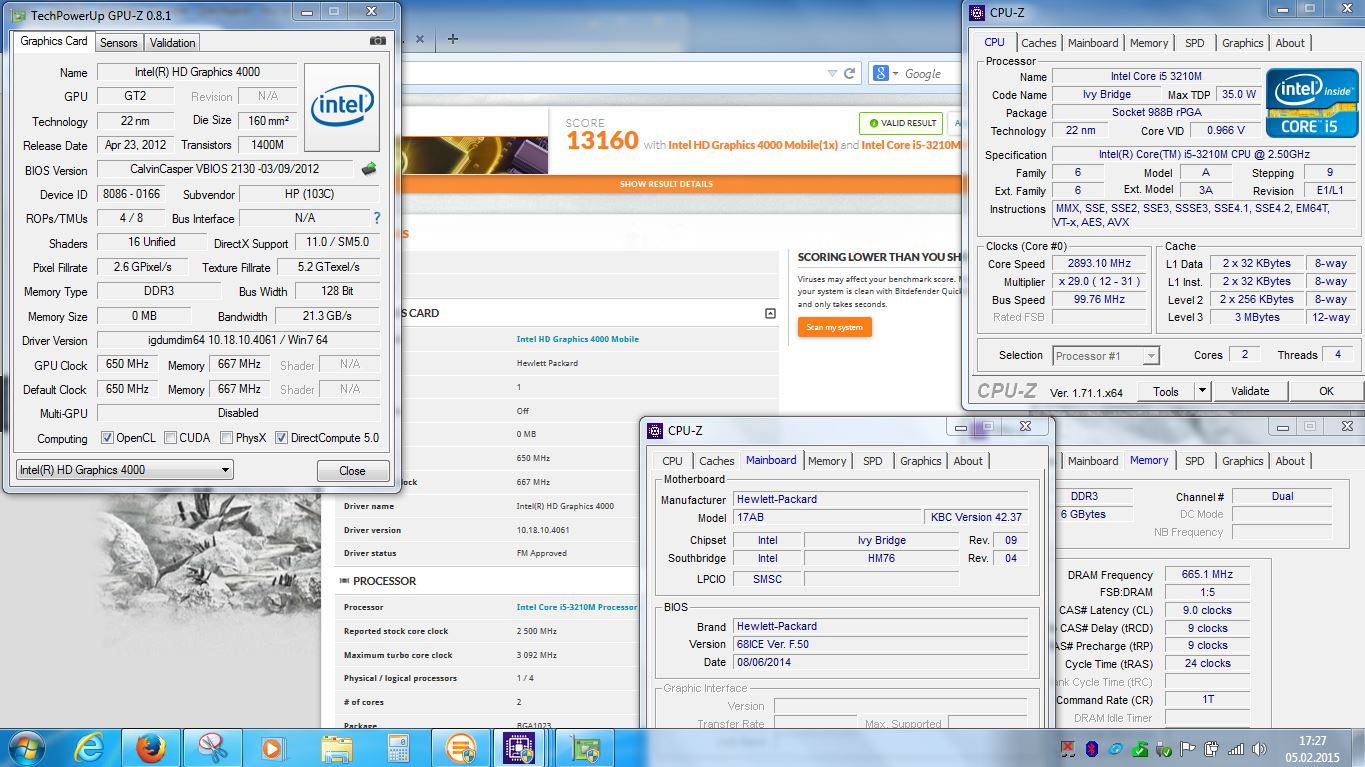Viewport: 1365px width, 767px height.
Task: Click the BIOS save icon in GPU-Z
Action: [x=369, y=169]
